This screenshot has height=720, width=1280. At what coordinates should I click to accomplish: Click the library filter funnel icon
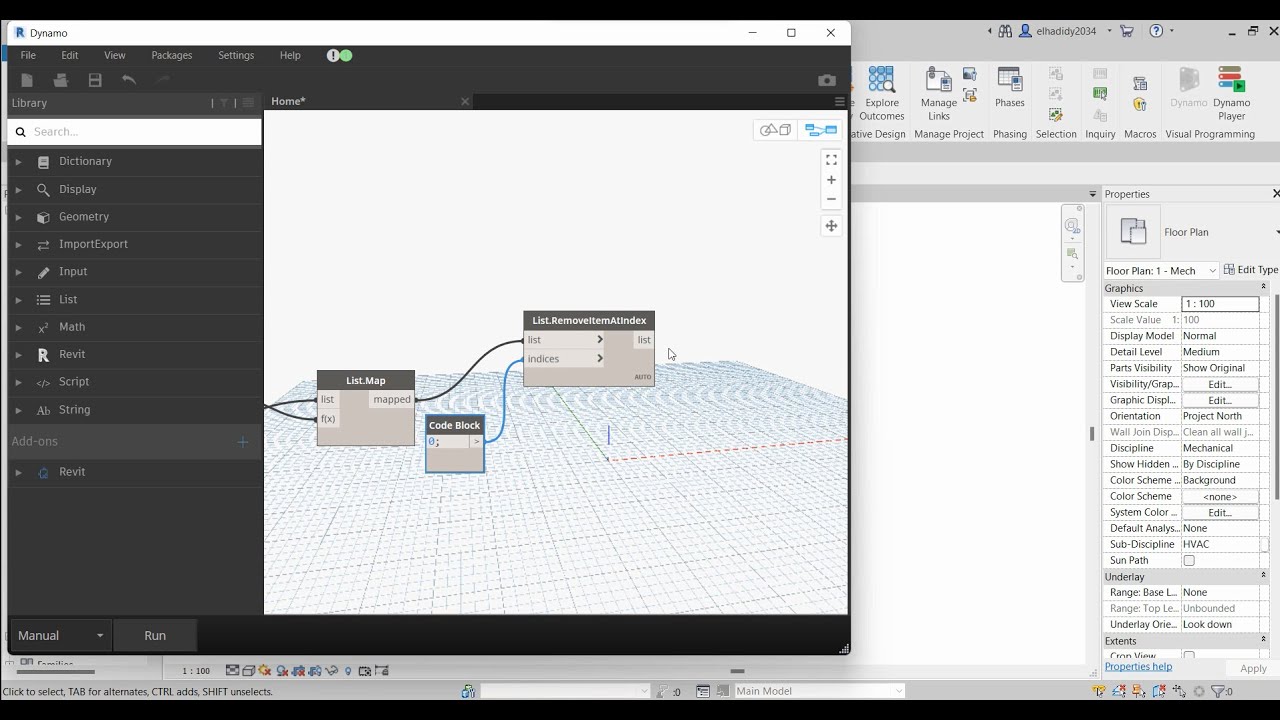(x=224, y=103)
